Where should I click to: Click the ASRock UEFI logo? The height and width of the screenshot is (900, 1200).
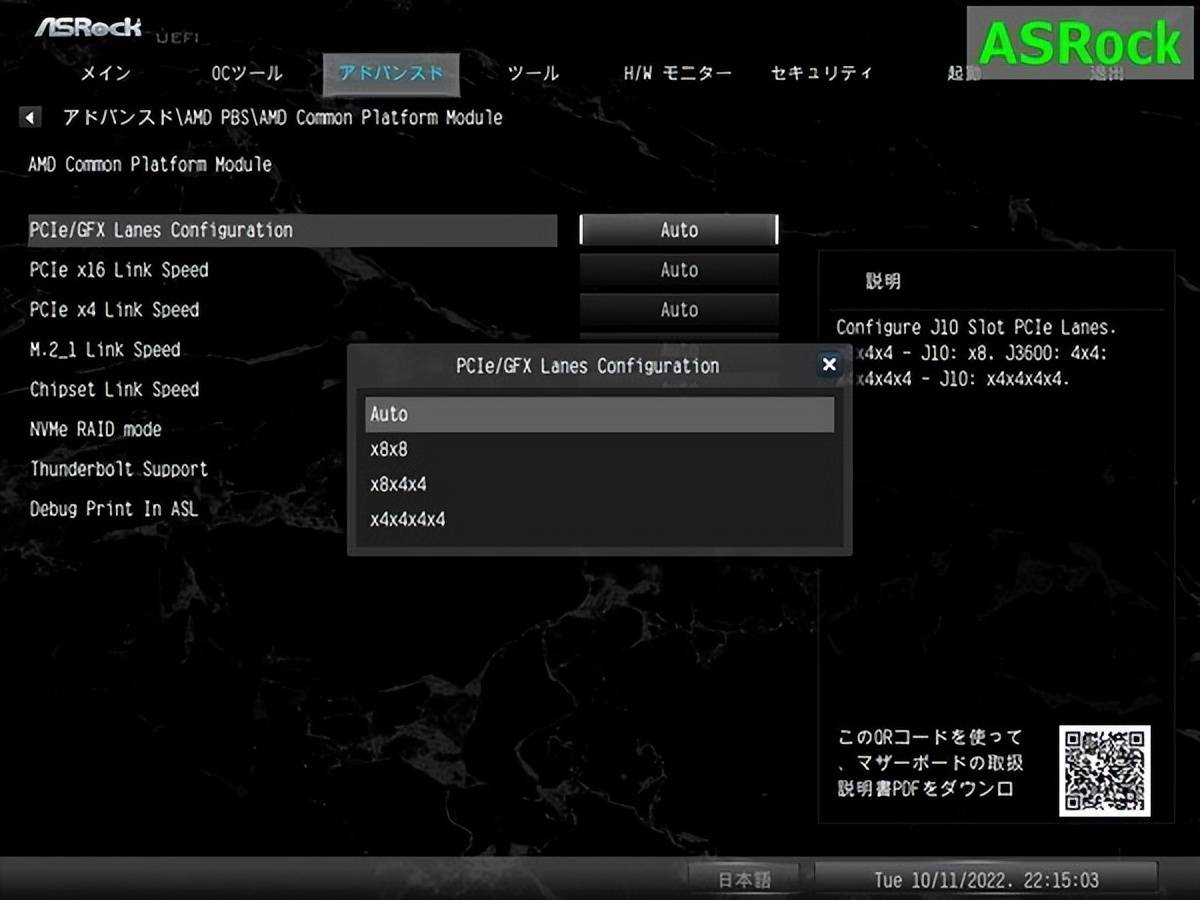[x=89, y=27]
